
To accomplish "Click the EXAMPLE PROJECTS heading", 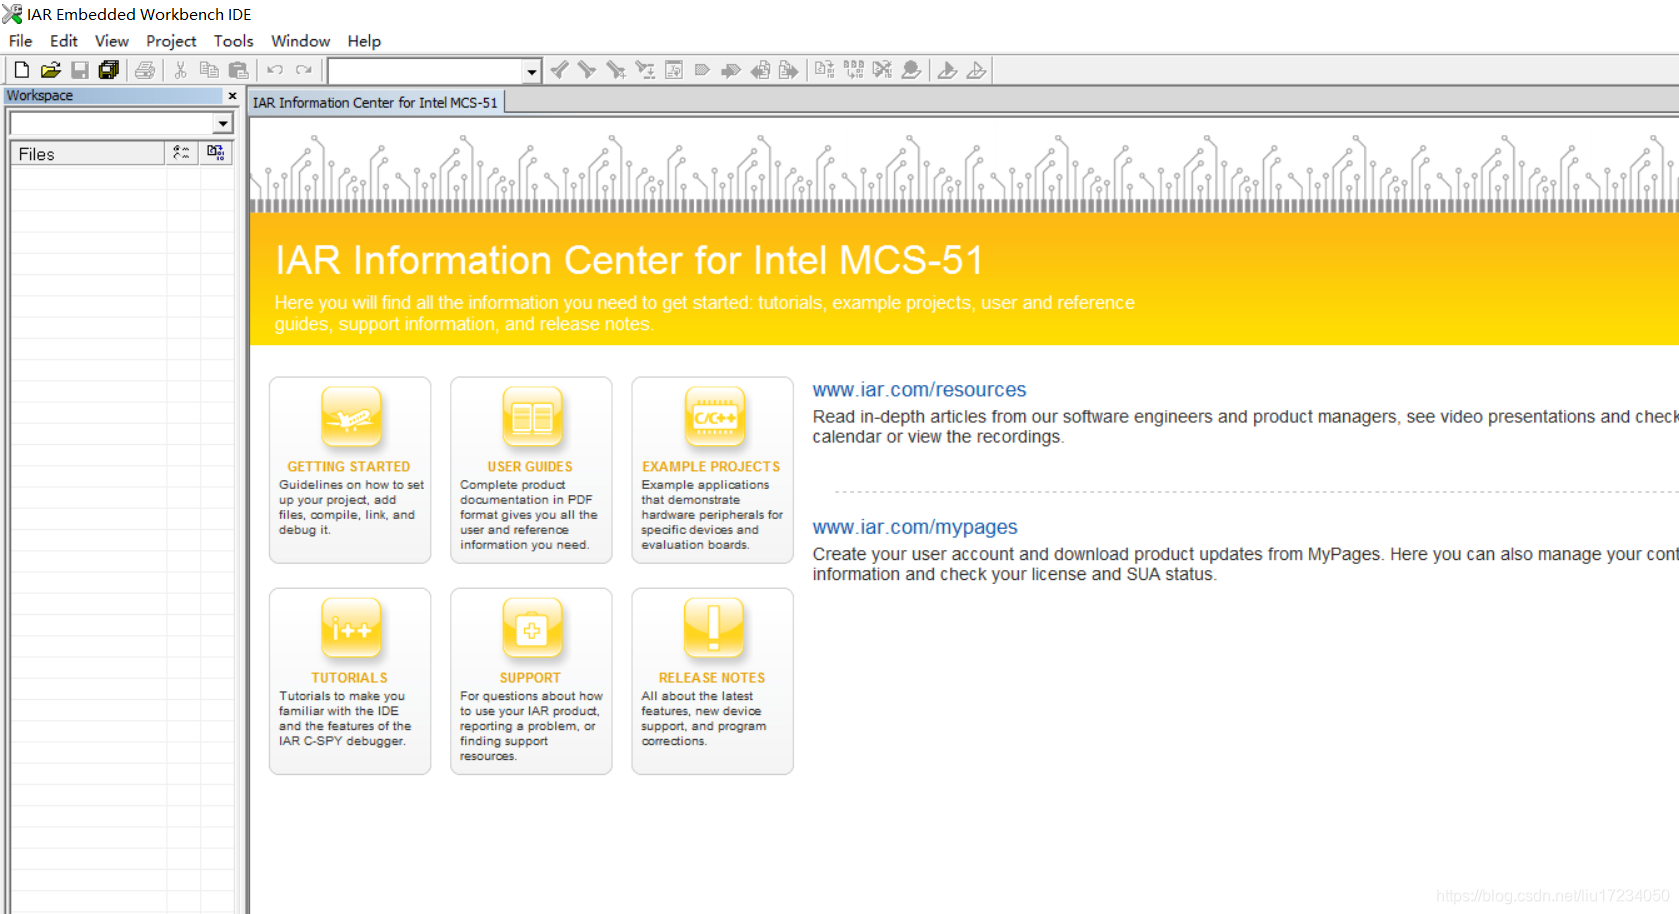I will [x=711, y=467].
